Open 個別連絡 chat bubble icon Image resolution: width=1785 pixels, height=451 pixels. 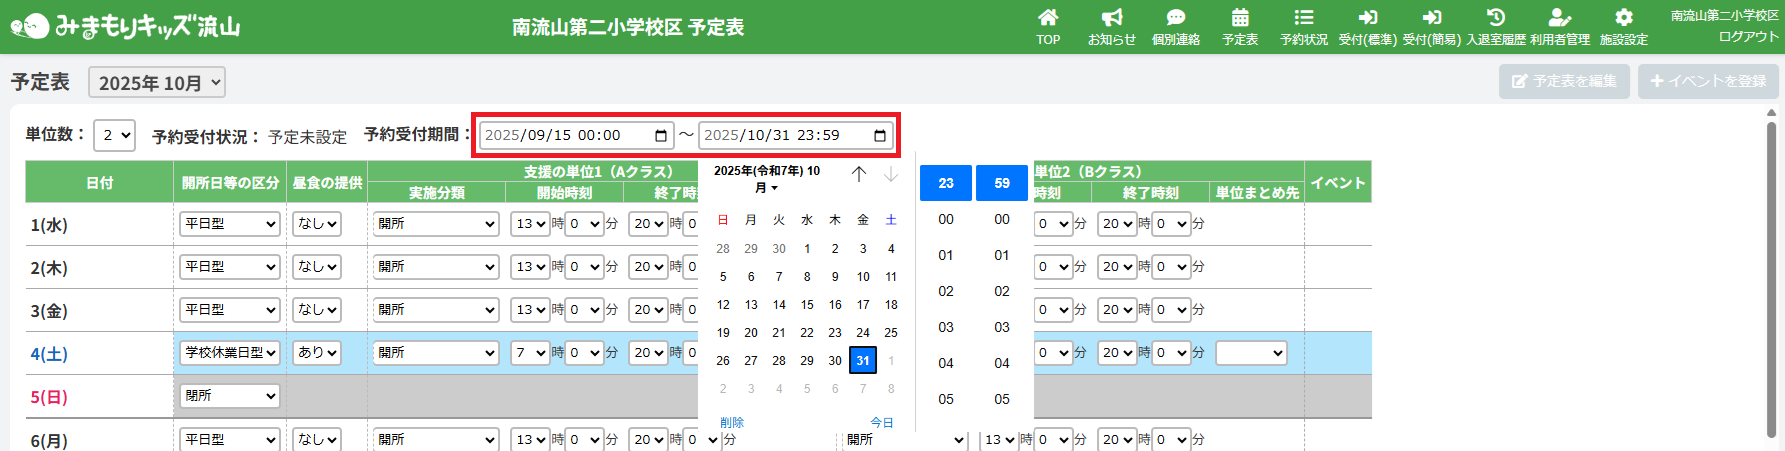coord(1175,18)
